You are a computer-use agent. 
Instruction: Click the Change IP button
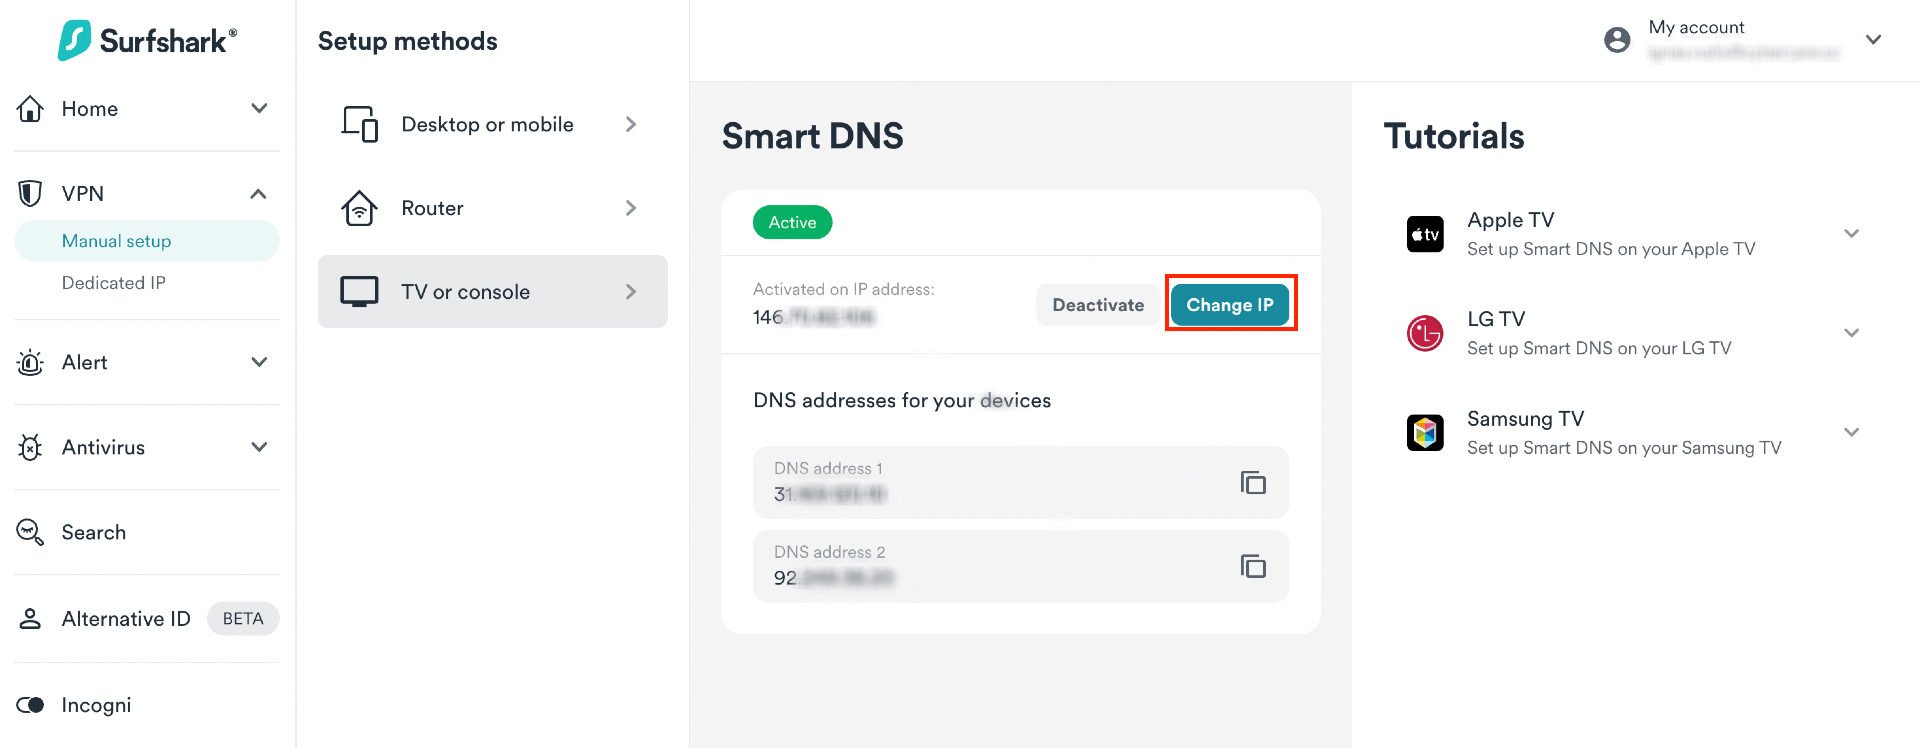pos(1230,305)
